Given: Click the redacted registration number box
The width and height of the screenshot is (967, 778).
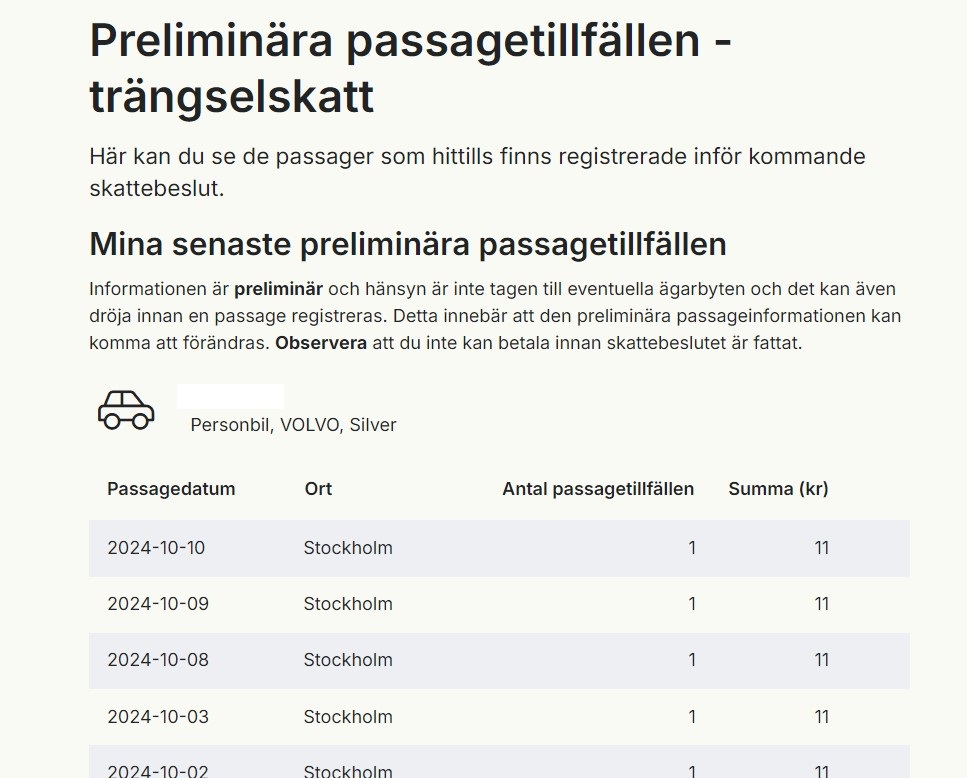Looking at the screenshot, I should 230,397.
